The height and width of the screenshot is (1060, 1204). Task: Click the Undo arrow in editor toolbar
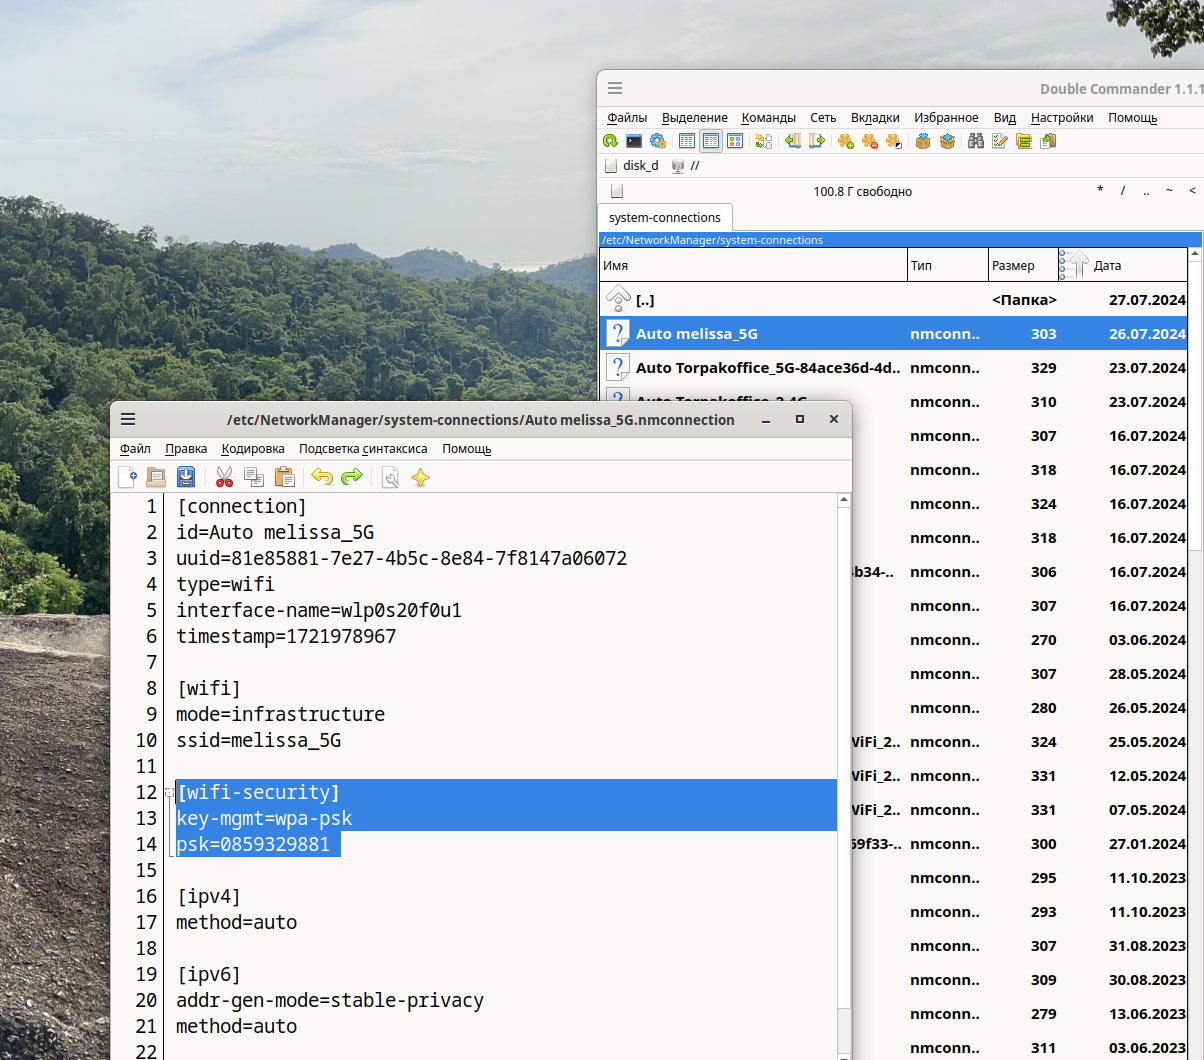click(321, 477)
